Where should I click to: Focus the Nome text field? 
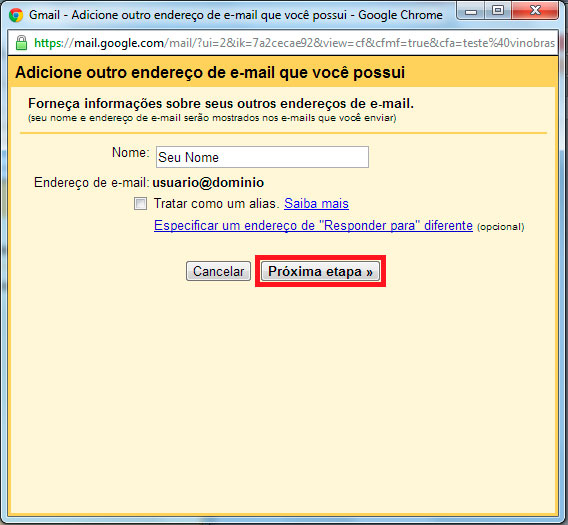pos(262,157)
